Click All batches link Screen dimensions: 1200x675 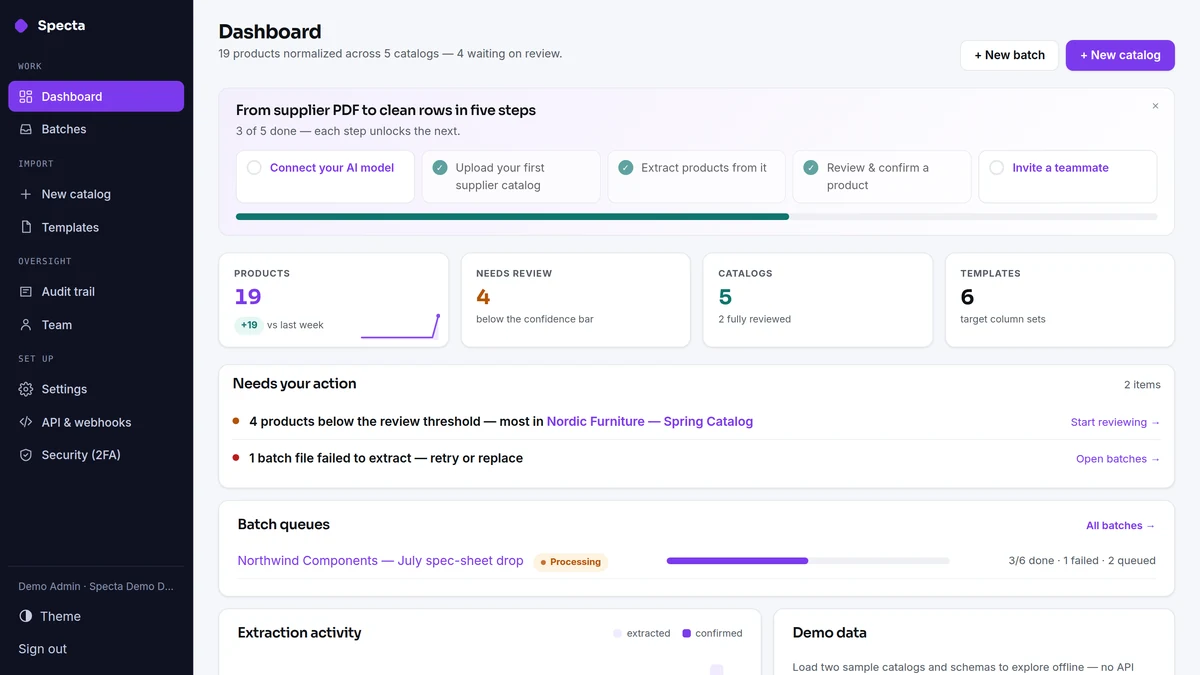click(x=1120, y=526)
